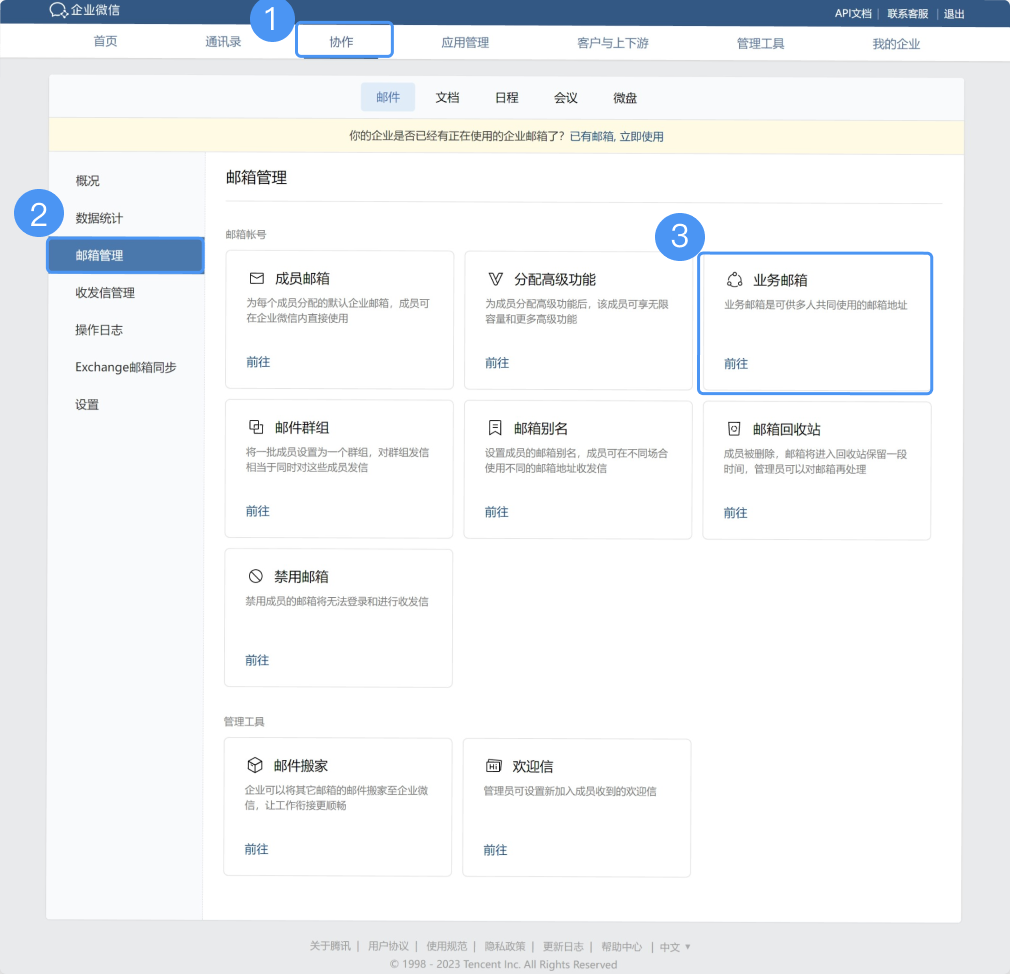This screenshot has height=974, width=1010.
Task: Open 帮助中心 in the footer
Action: (622, 947)
